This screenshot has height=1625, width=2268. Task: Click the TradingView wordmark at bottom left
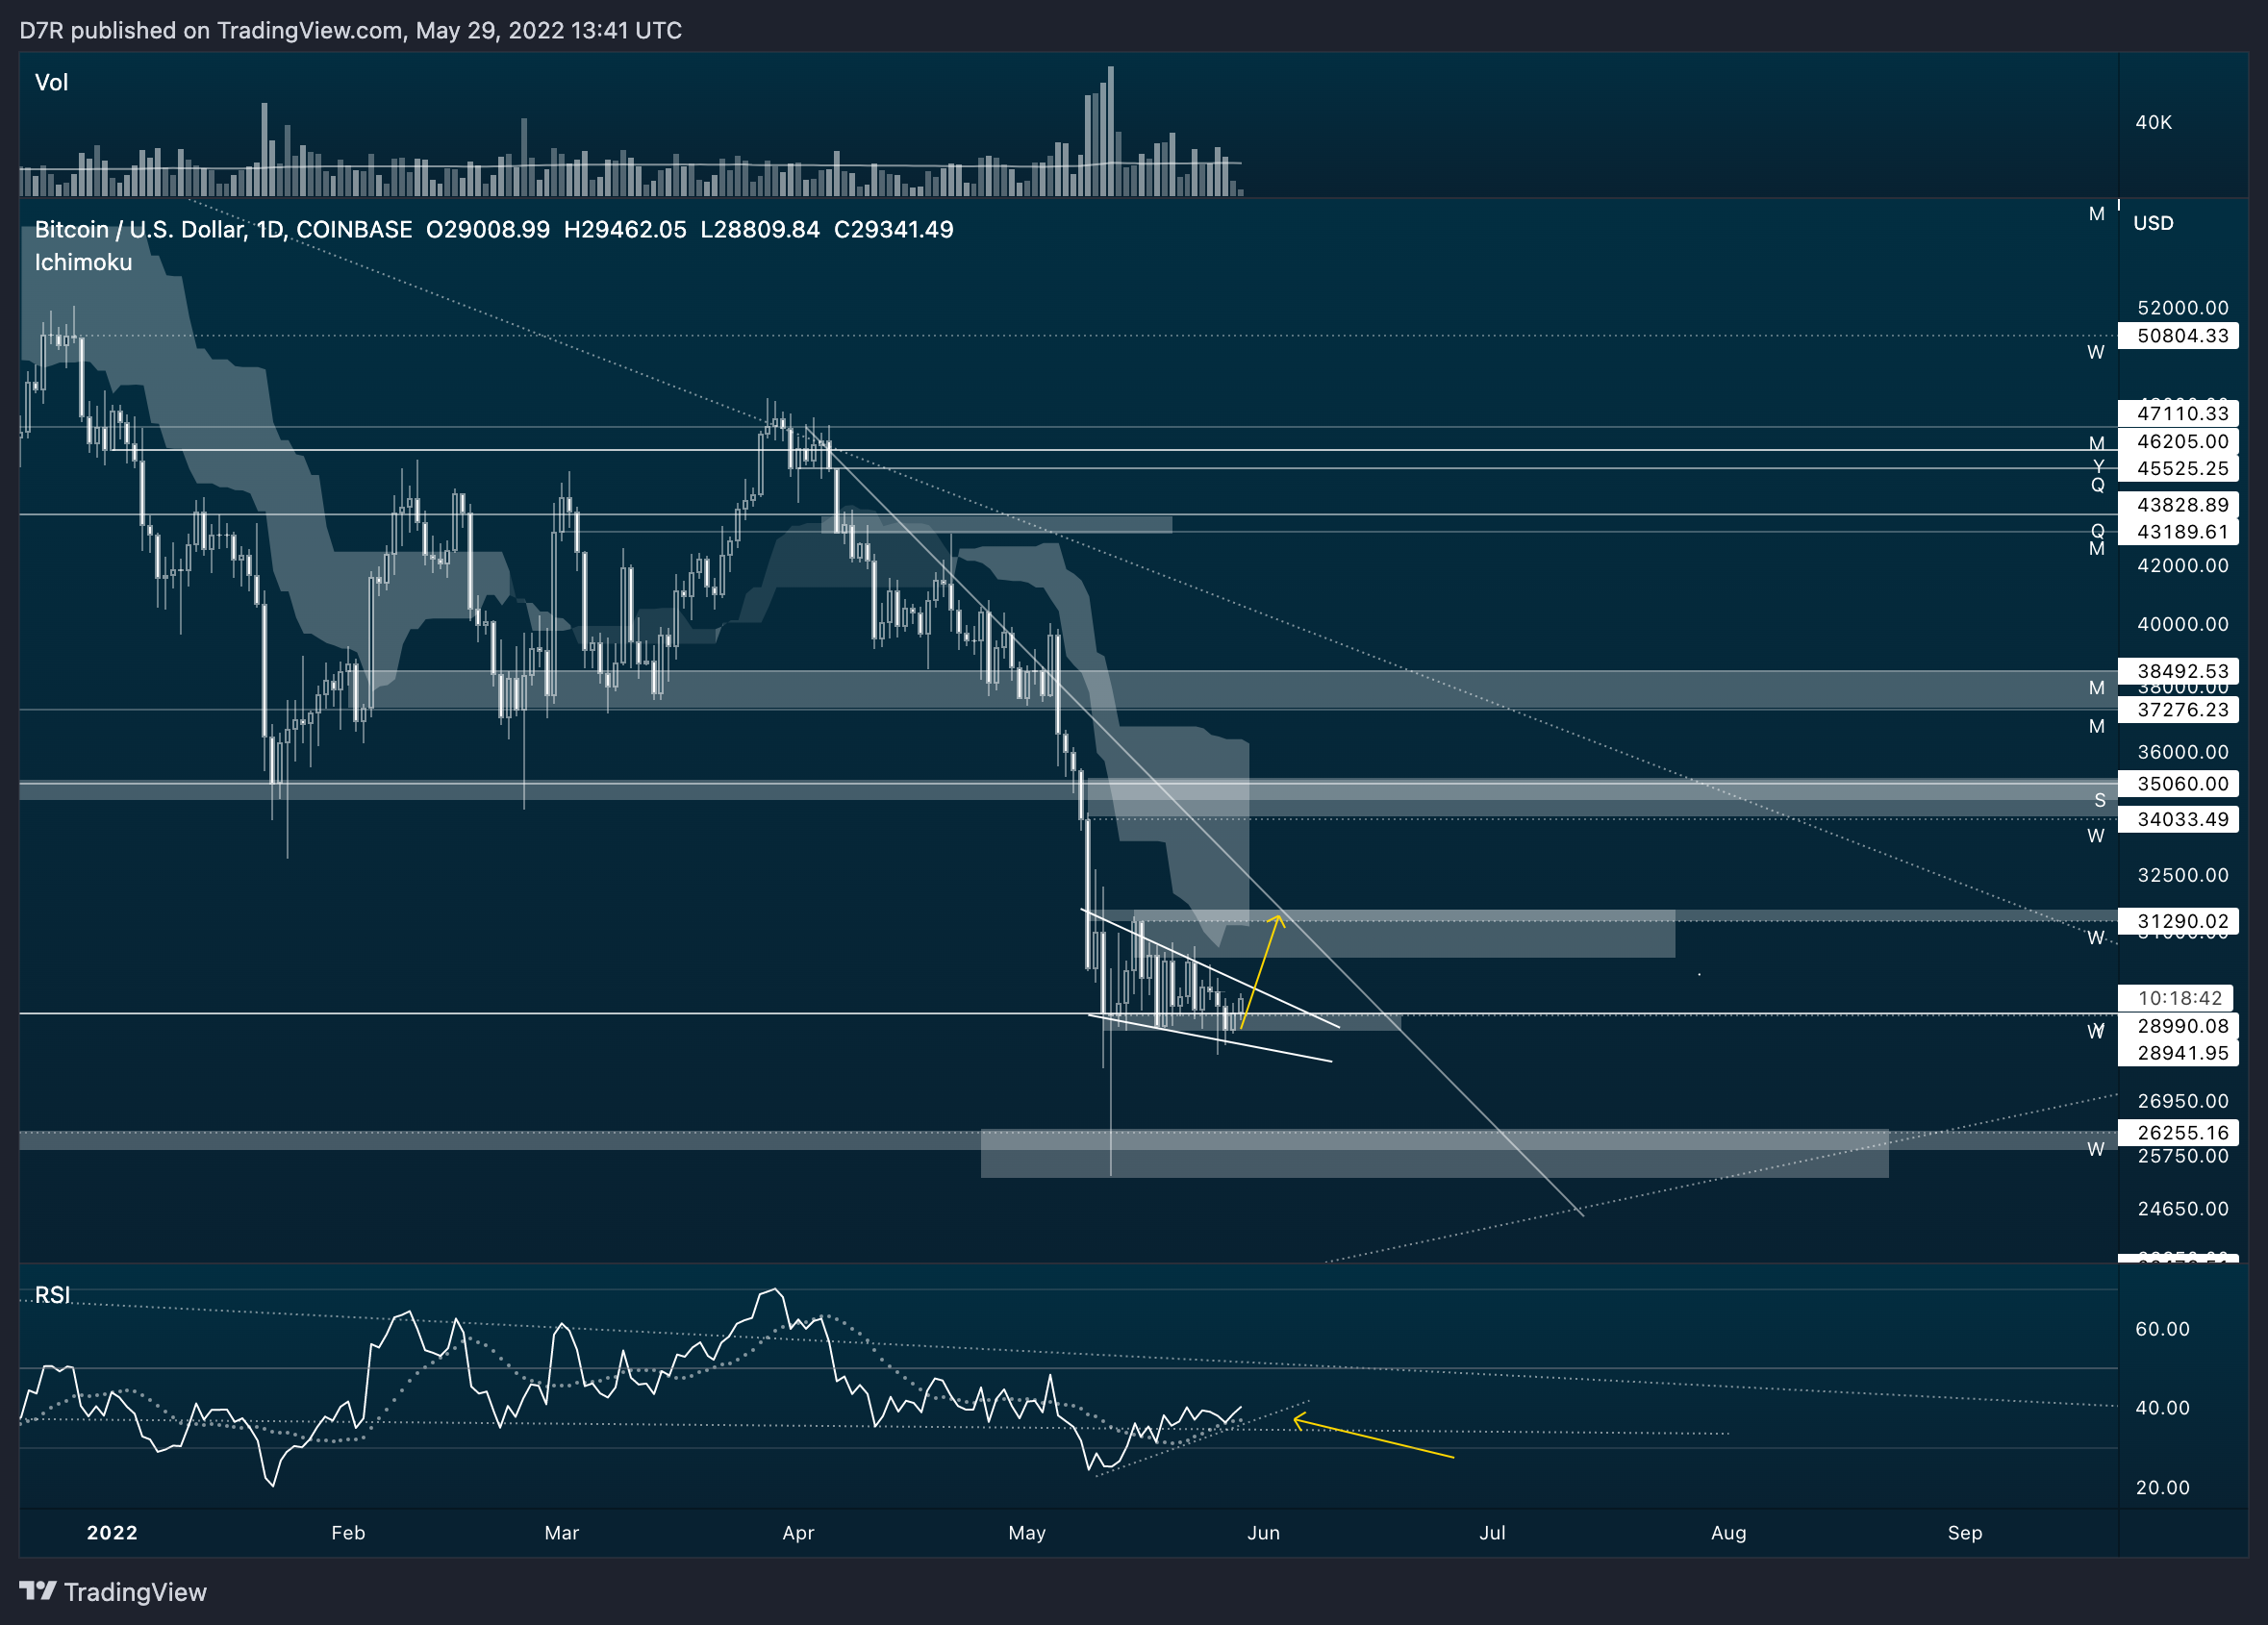[x=135, y=1592]
